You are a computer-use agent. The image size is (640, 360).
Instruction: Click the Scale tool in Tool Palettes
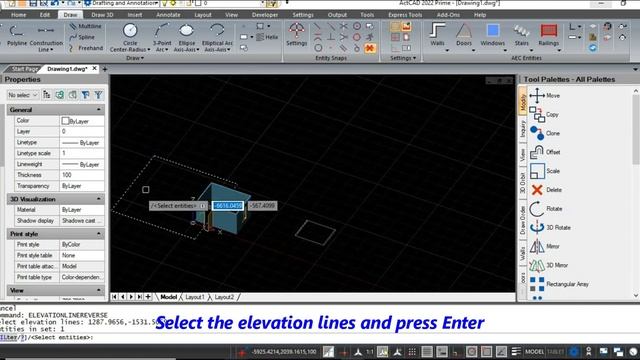tap(544, 171)
